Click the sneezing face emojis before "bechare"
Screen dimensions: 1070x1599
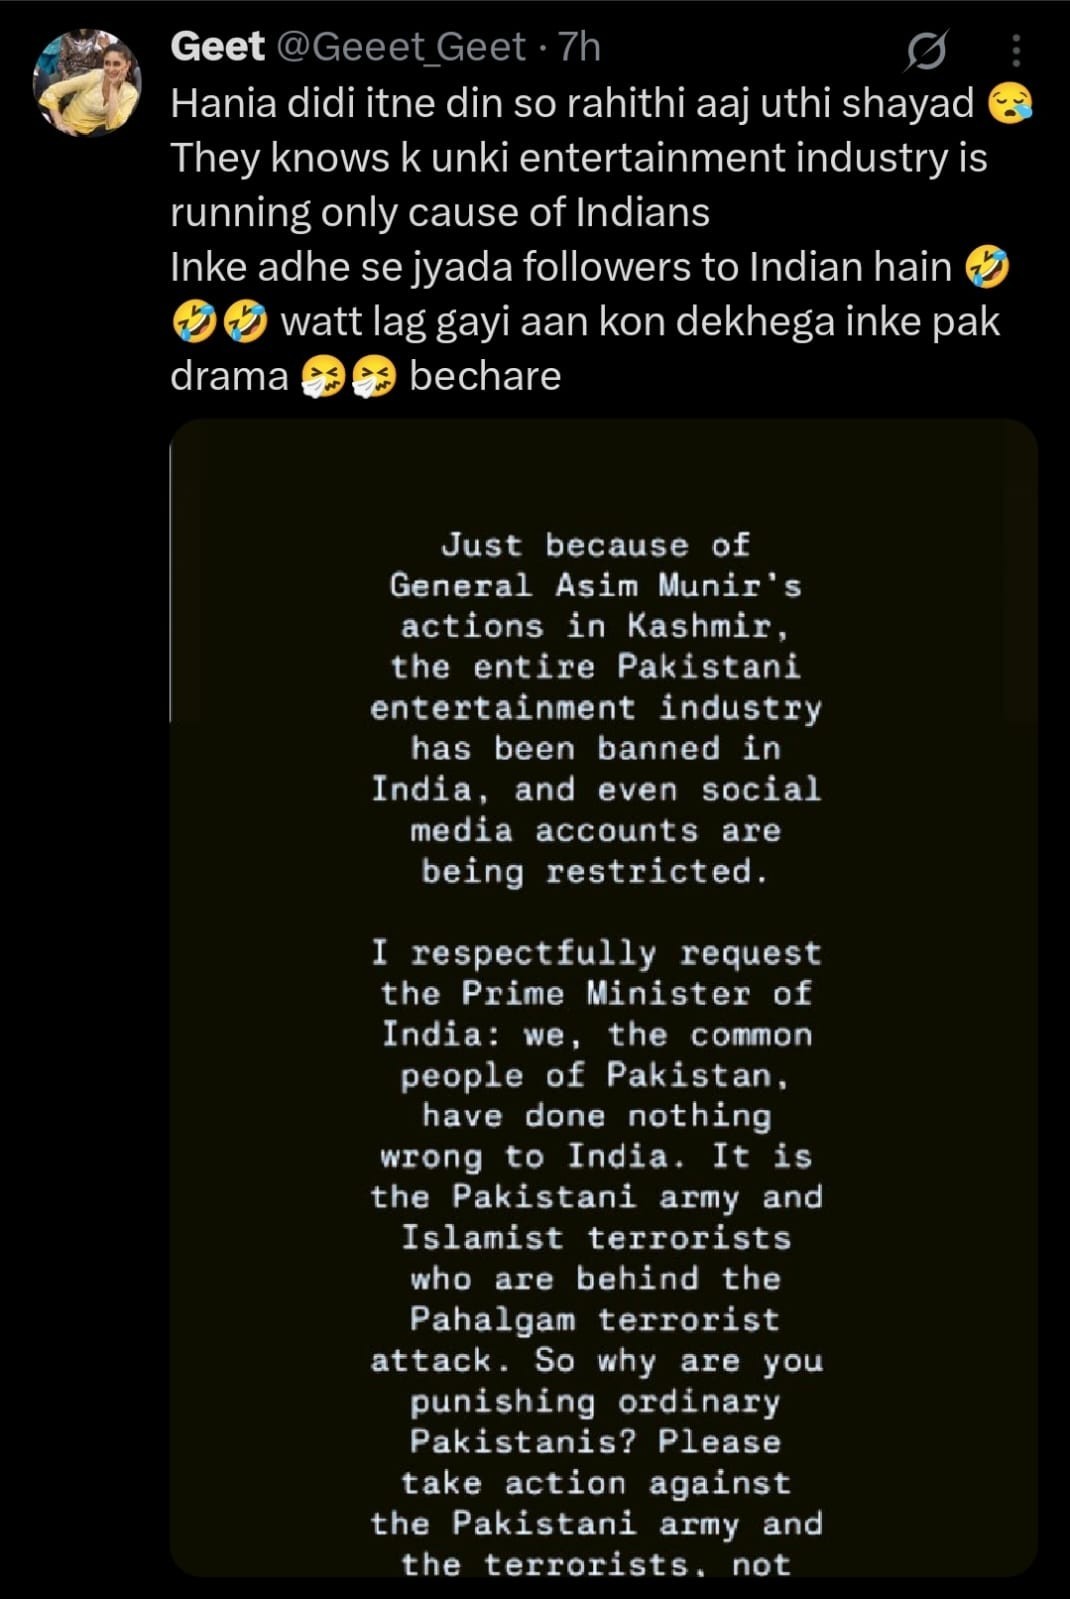click(349, 377)
